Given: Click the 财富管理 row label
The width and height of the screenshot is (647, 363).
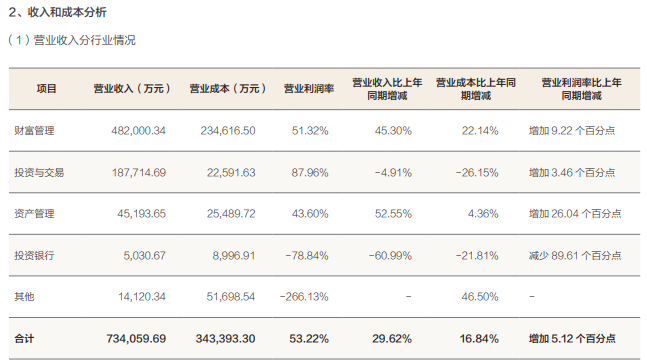Looking at the screenshot, I should point(34,131).
